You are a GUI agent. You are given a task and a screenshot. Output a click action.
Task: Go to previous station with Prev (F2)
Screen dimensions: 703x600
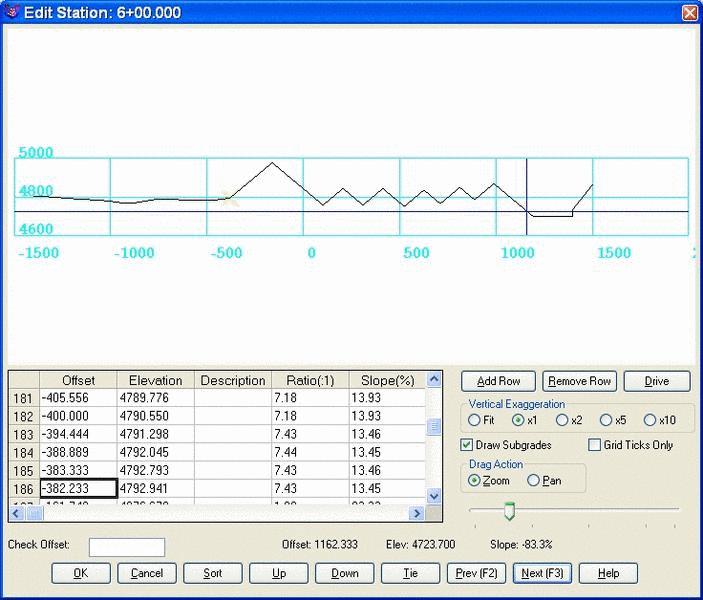[x=476, y=573]
